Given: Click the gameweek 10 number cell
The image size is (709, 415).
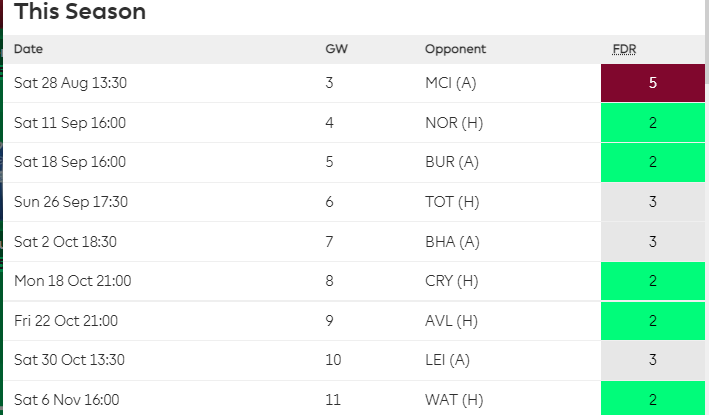Looking at the screenshot, I should (x=333, y=360).
